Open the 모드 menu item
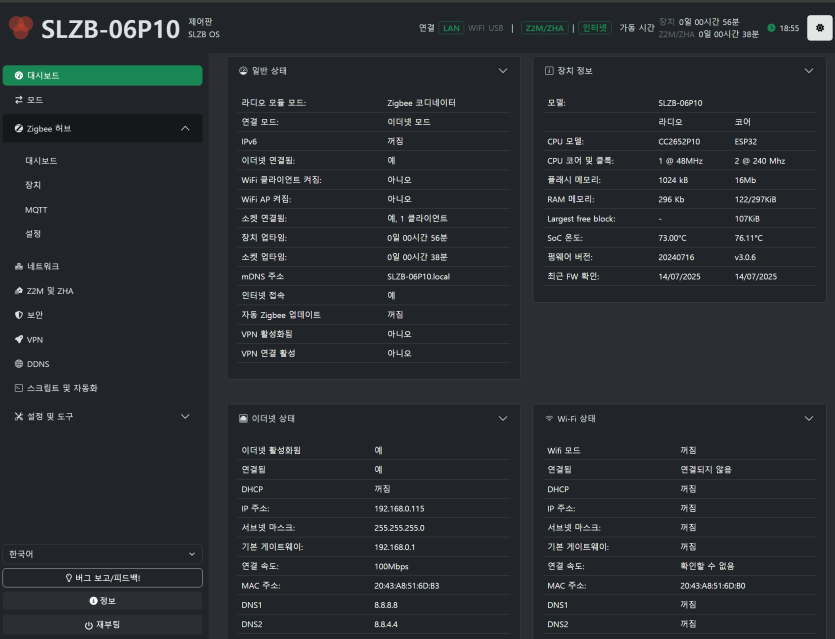This screenshot has width=835, height=639. click(102, 100)
